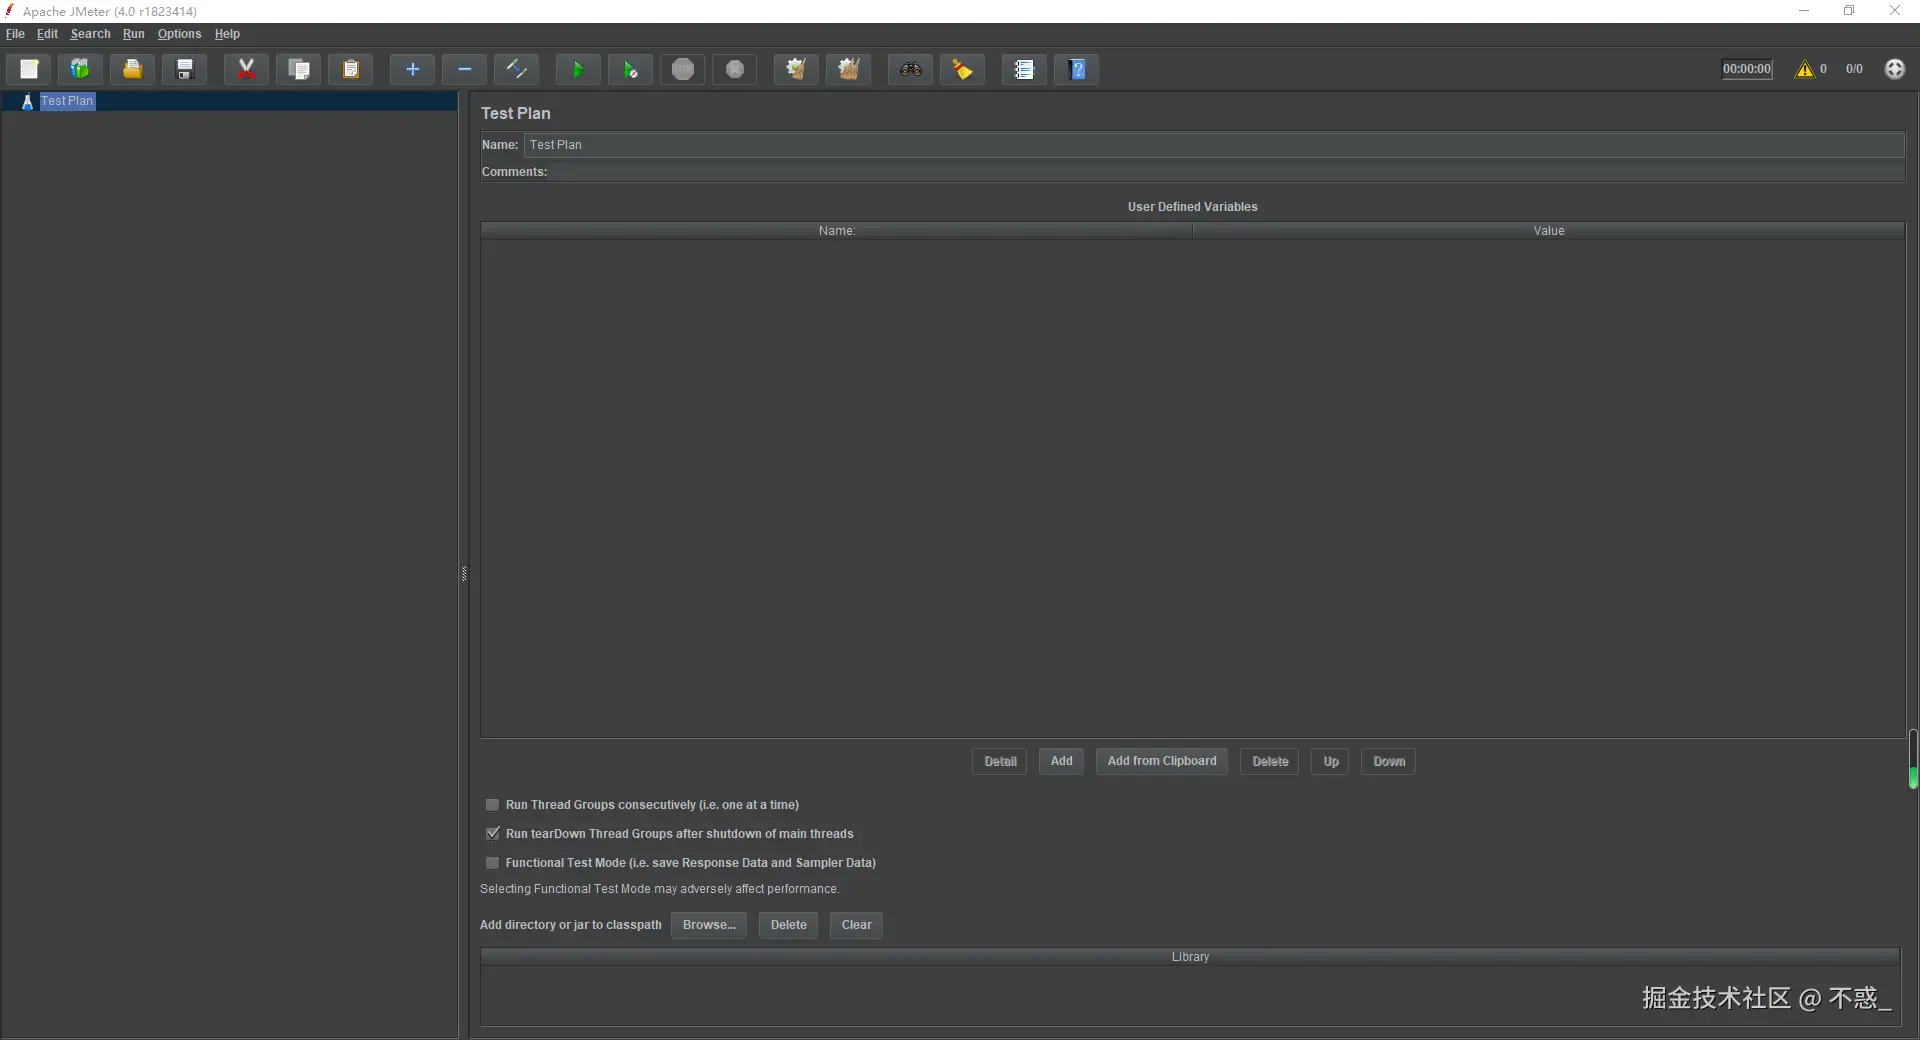This screenshot has width=1920, height=1040.
Task: Open the Function Helper dialog icon
Action: (x=1024, y=69)
